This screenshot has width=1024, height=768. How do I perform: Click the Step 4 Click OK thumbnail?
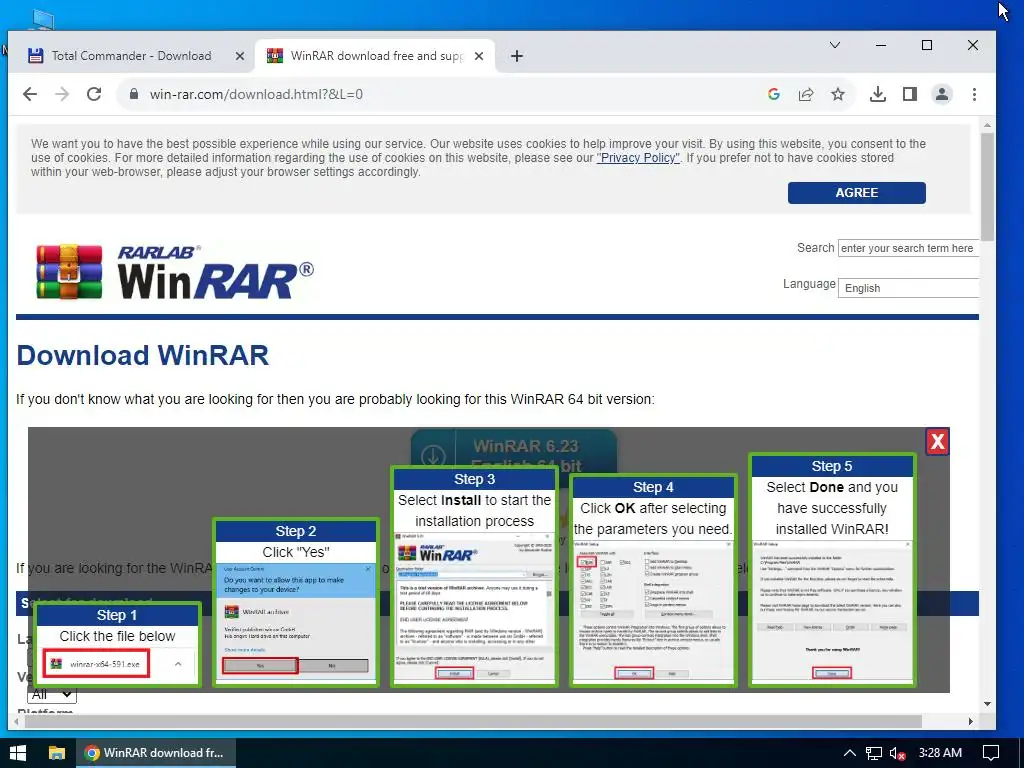pos(653,580)
